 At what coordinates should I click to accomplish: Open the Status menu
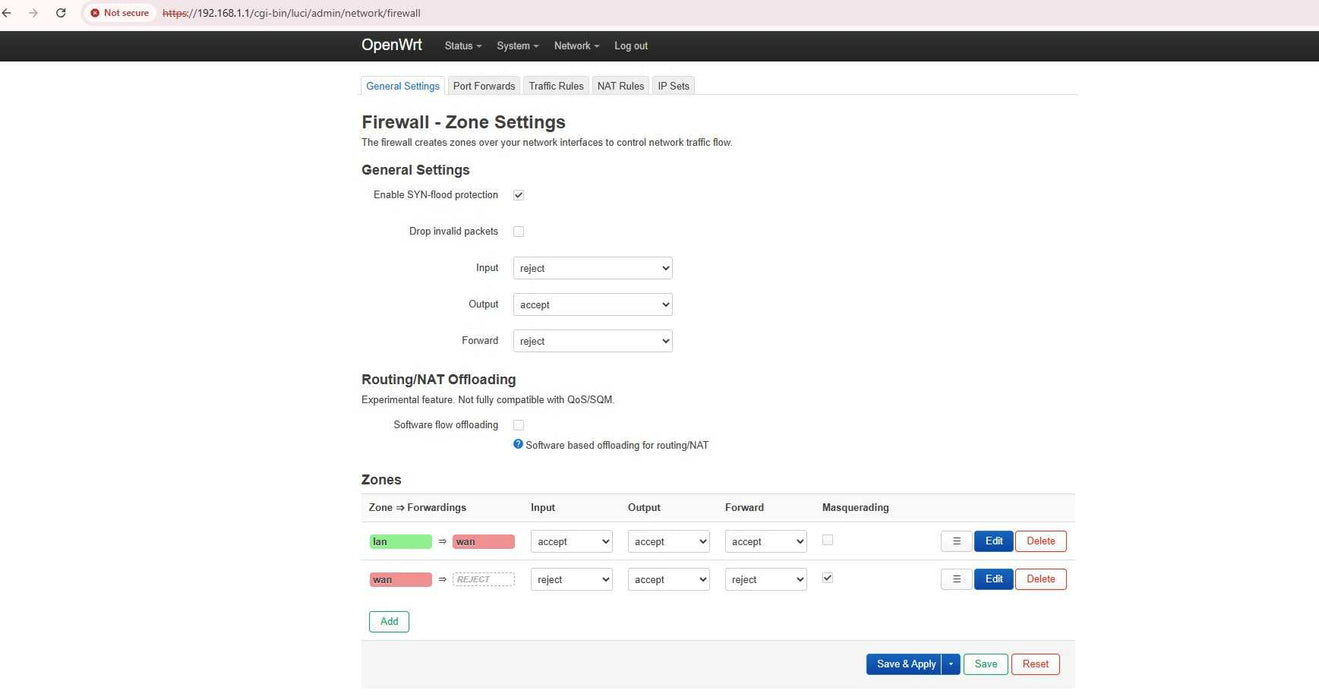coord(462,46)
